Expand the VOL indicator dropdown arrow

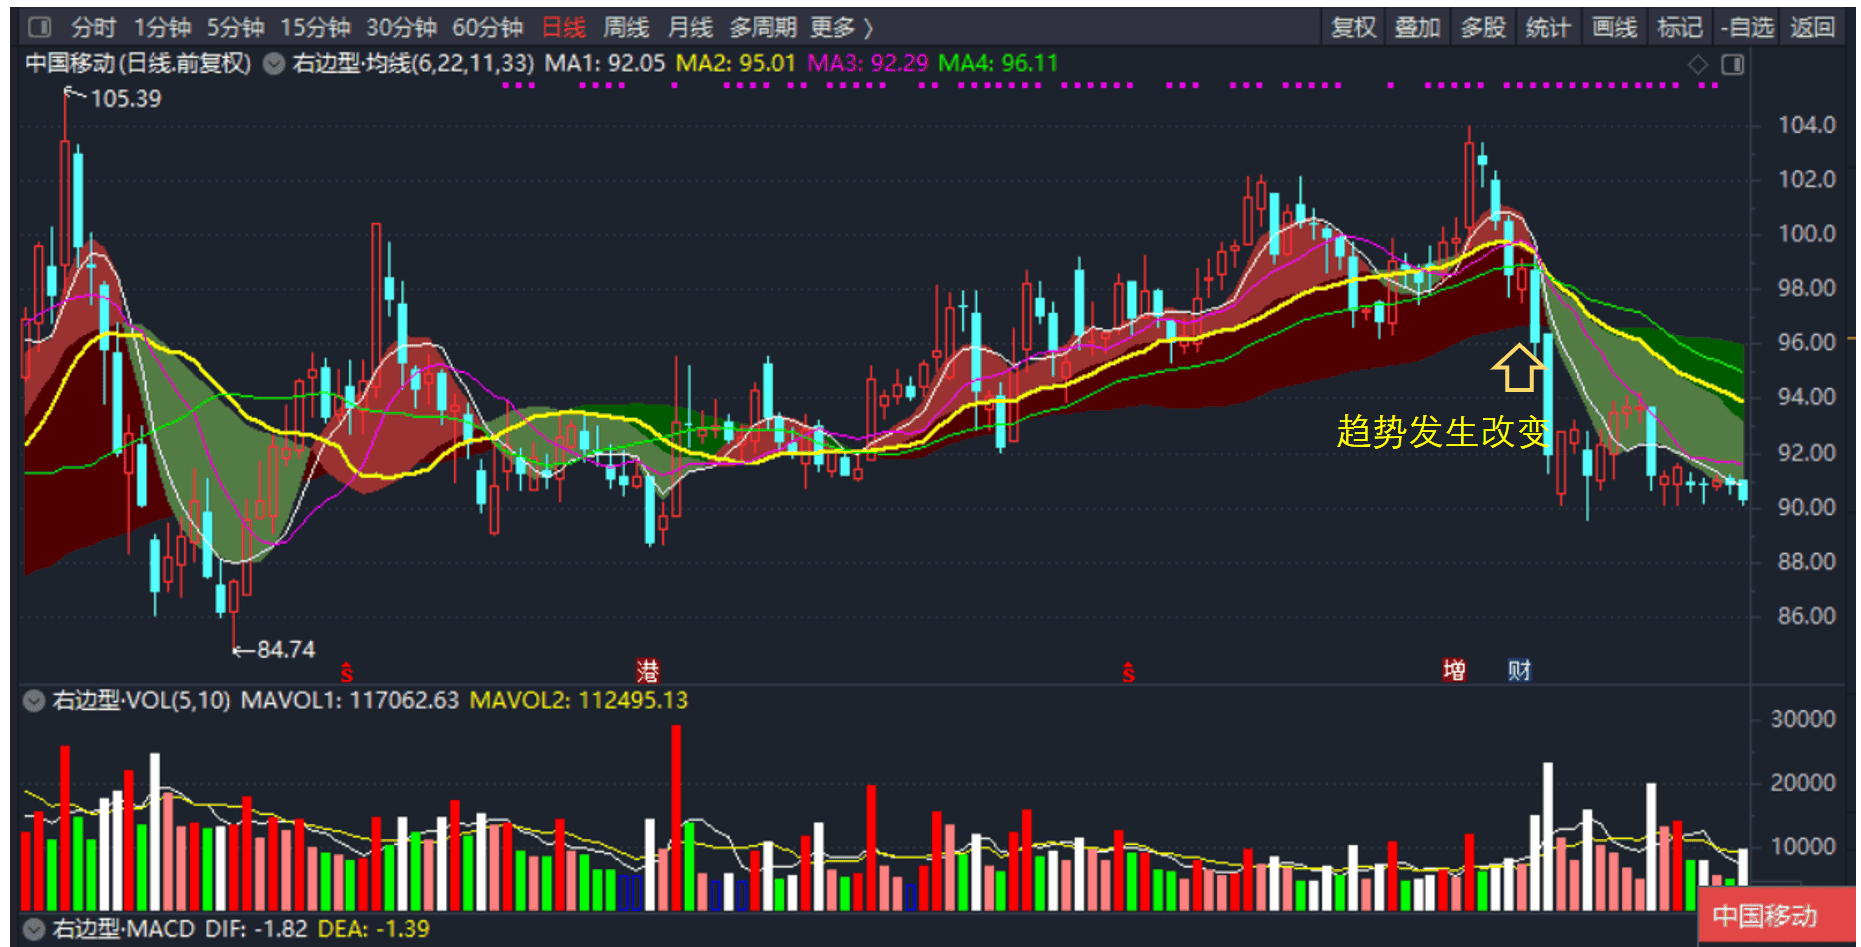tap(34, 700)
